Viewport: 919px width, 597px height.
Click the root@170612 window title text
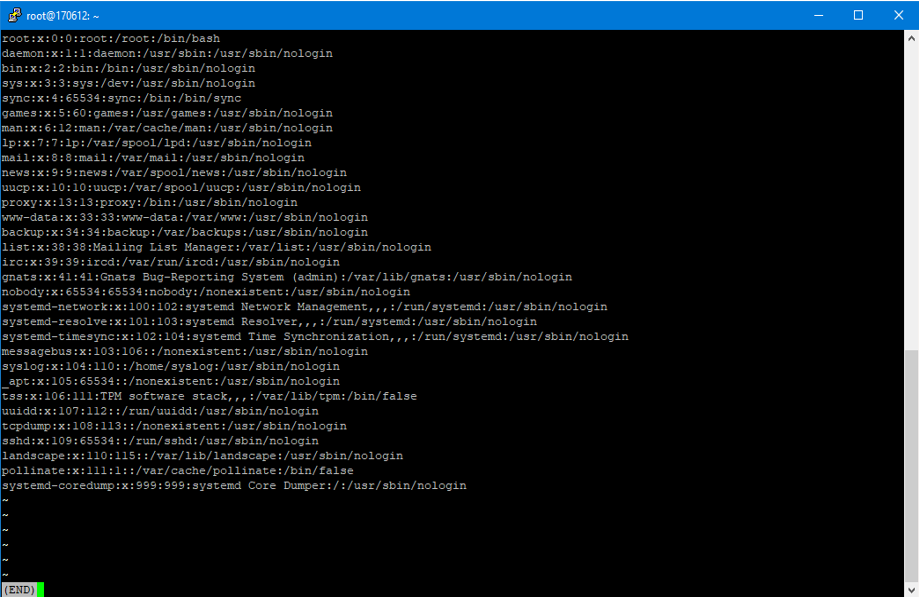tap(62, 15)
